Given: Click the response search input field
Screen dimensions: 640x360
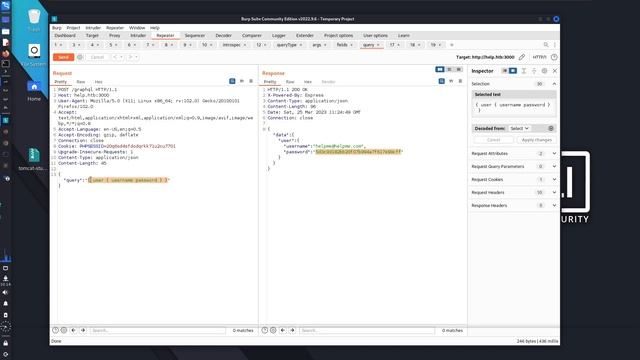Looking at the screenshot, I should (367, 330).
